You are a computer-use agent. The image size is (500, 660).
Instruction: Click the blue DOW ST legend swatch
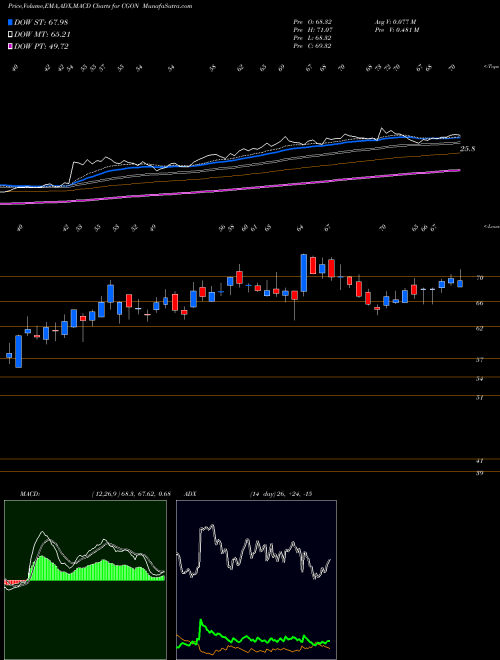[x=11, y=22]
